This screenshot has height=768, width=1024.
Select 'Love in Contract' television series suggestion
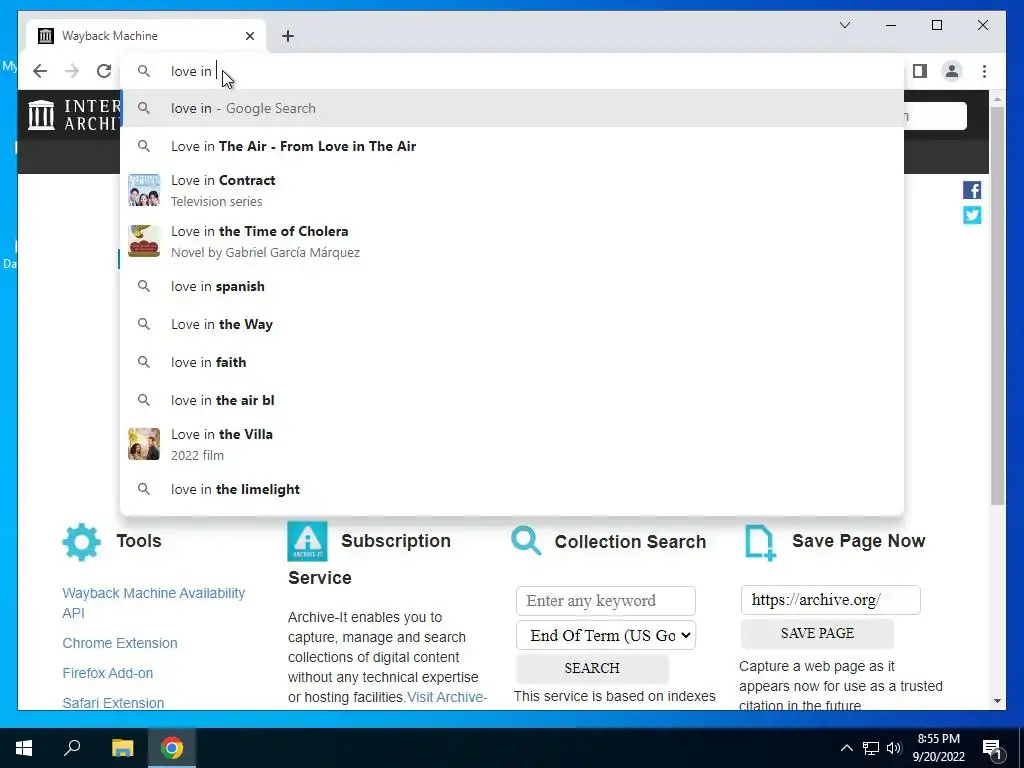click(512, 190)
